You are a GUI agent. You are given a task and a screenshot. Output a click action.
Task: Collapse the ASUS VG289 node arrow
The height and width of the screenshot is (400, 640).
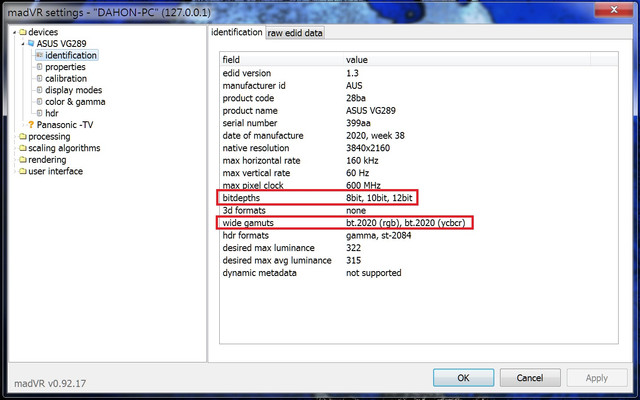(23, 44)
